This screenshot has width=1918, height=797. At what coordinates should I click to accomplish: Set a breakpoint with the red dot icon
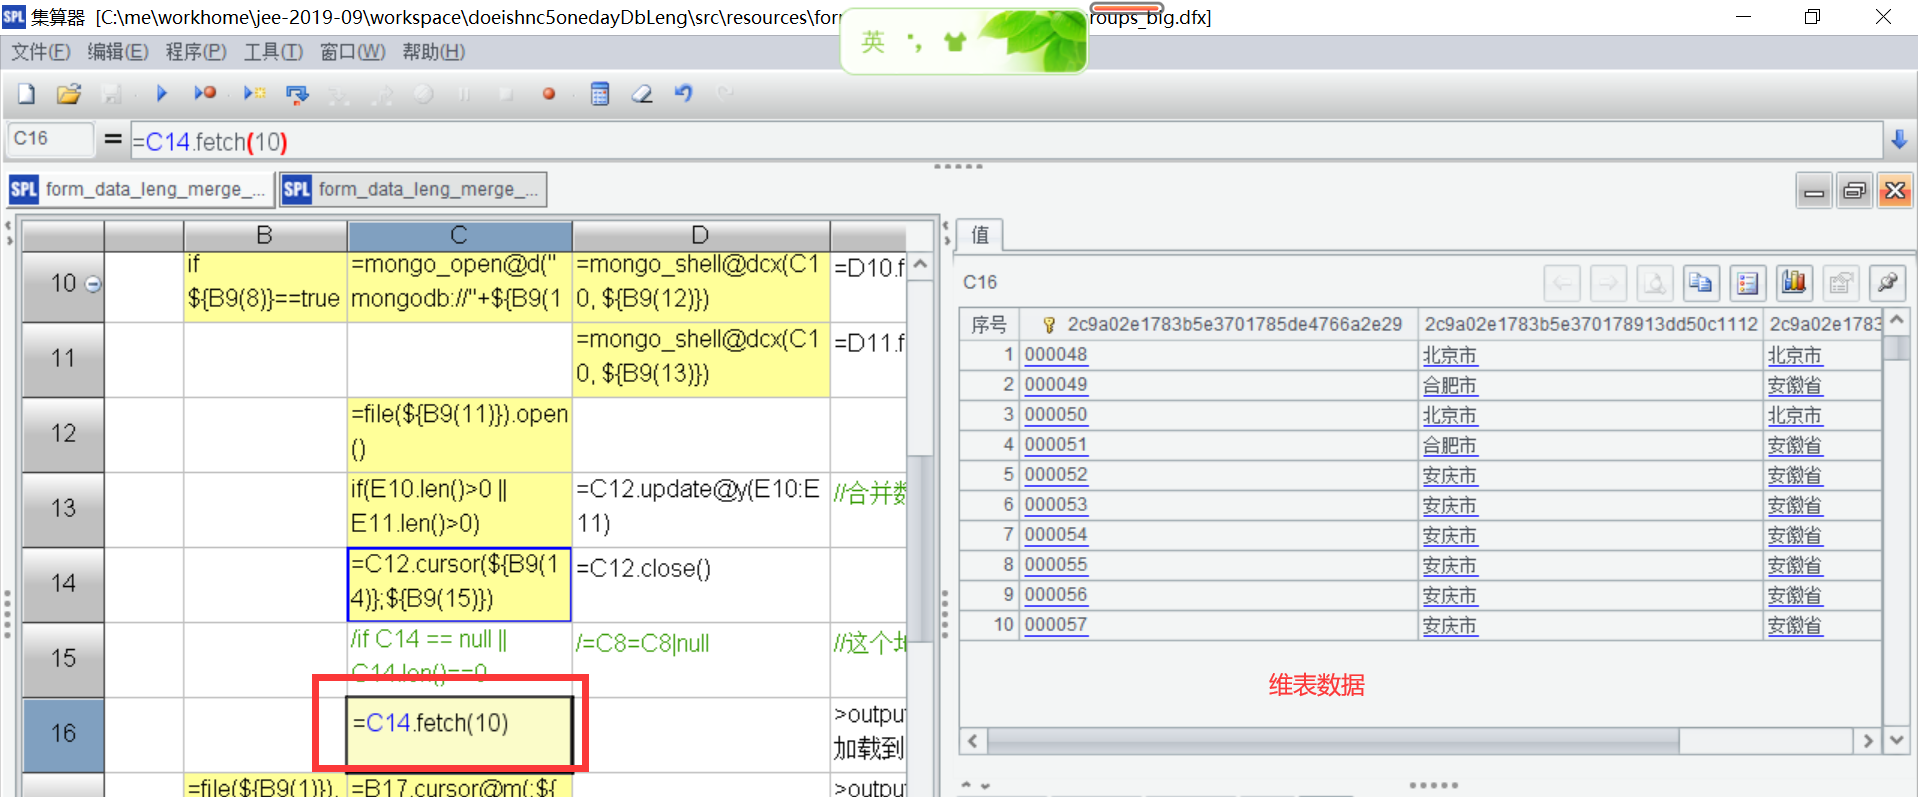point(548,94)
